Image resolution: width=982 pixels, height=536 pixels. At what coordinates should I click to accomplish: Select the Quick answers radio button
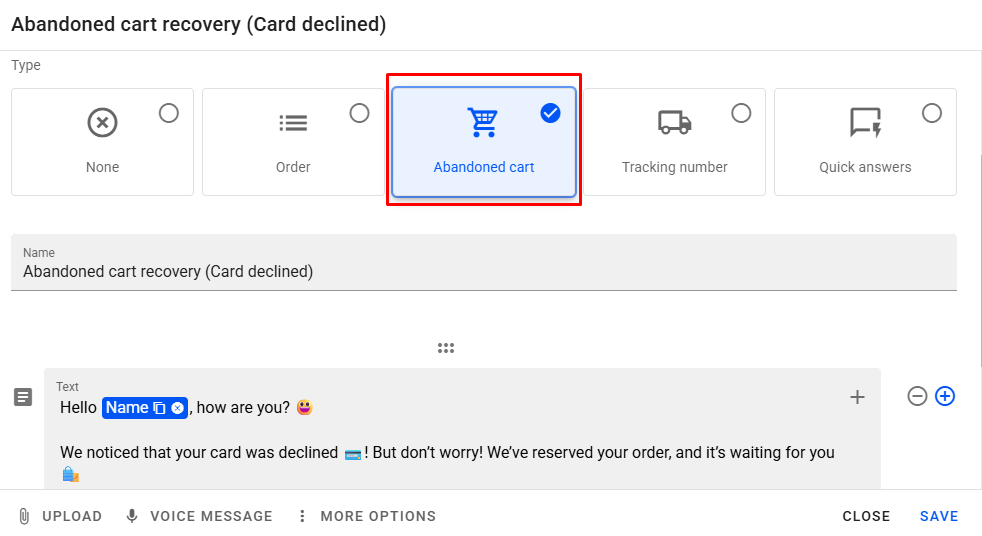click(x=932, y=113)
